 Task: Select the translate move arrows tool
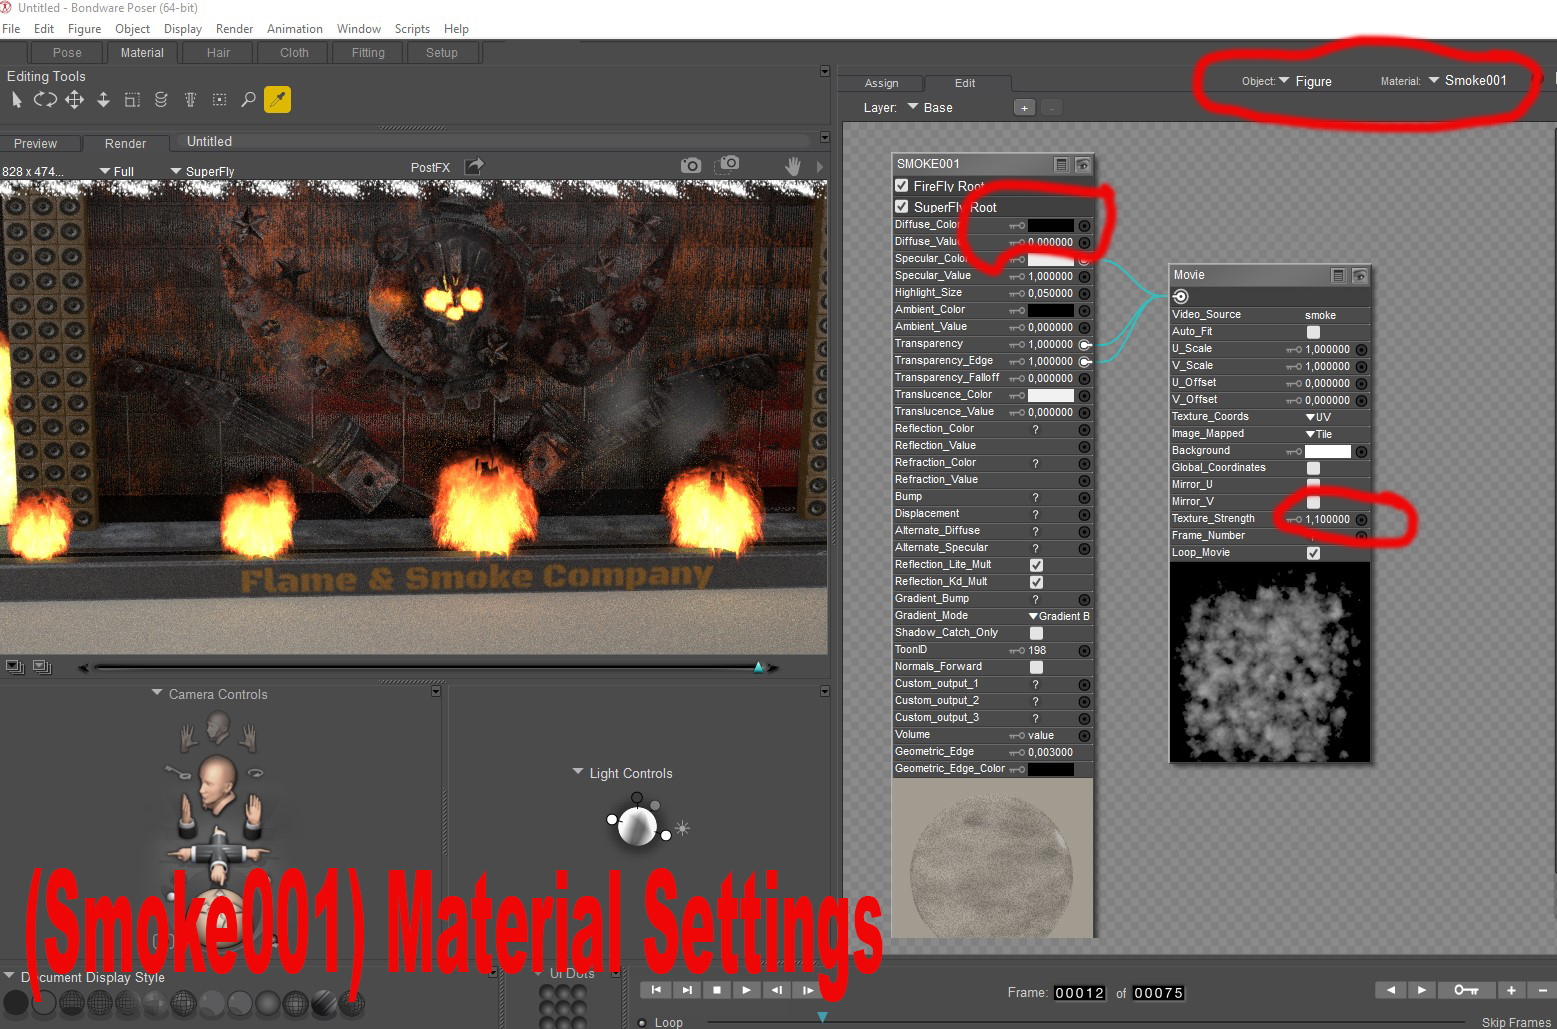[x=74, y=99]
